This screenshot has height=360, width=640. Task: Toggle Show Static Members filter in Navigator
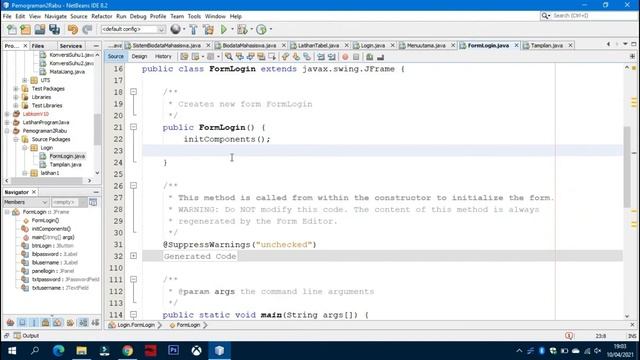tap(34, 322)
